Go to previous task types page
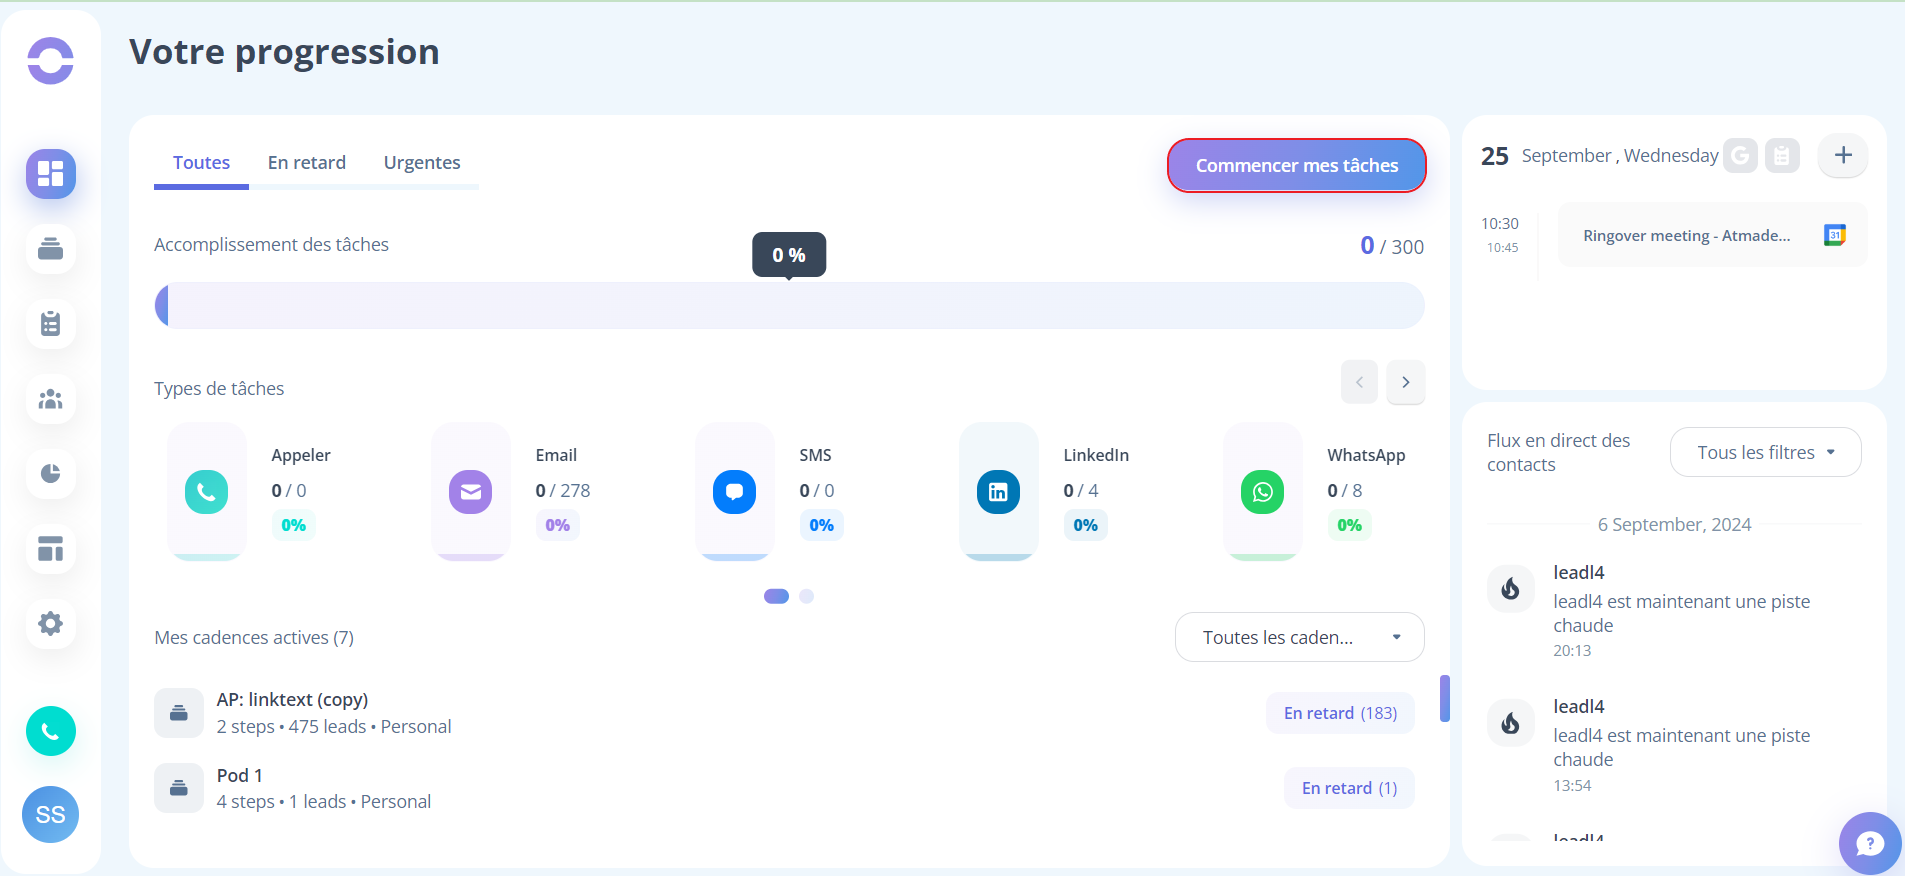Image resolution: width=1905 pixels, height=876 pixels. pos(1359,382)
